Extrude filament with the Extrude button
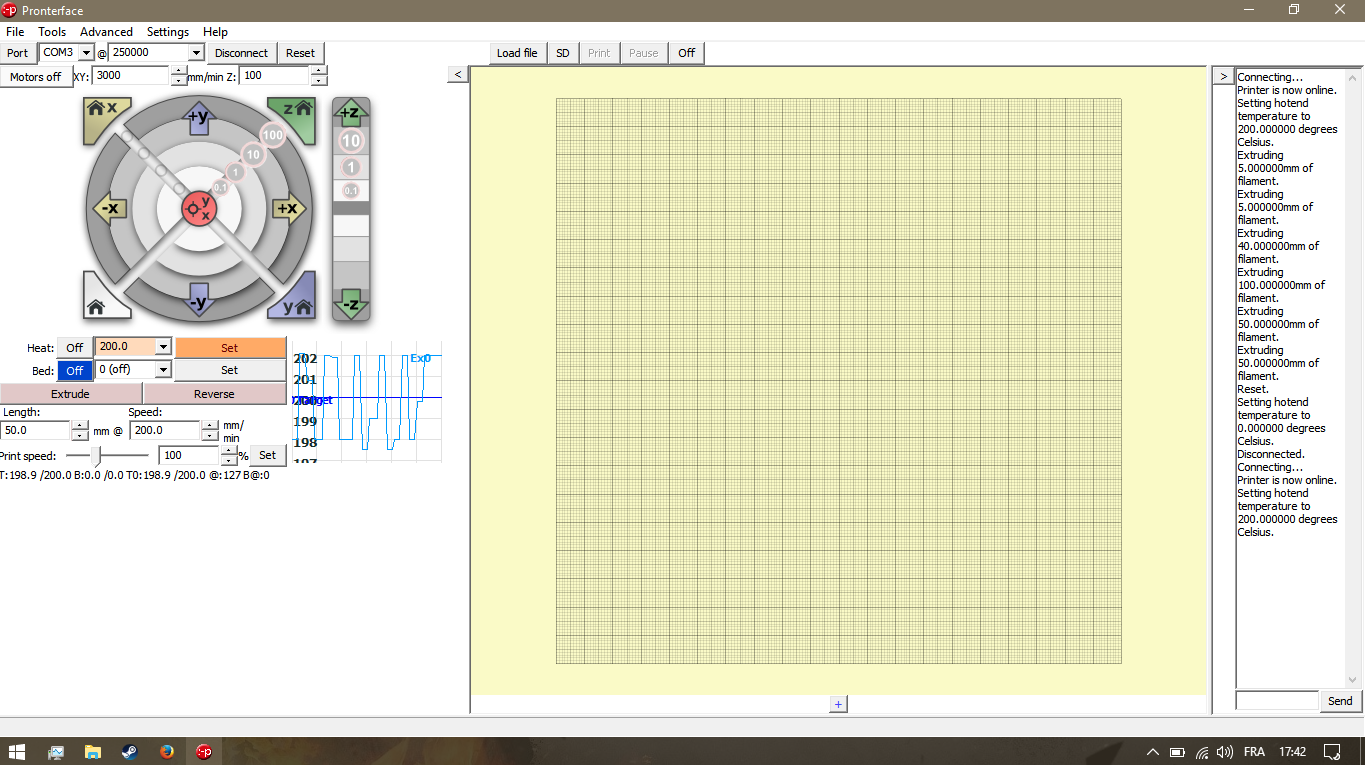Image resolution: width=1365 pixels, height=765 pixels. [x=71, y=394]
